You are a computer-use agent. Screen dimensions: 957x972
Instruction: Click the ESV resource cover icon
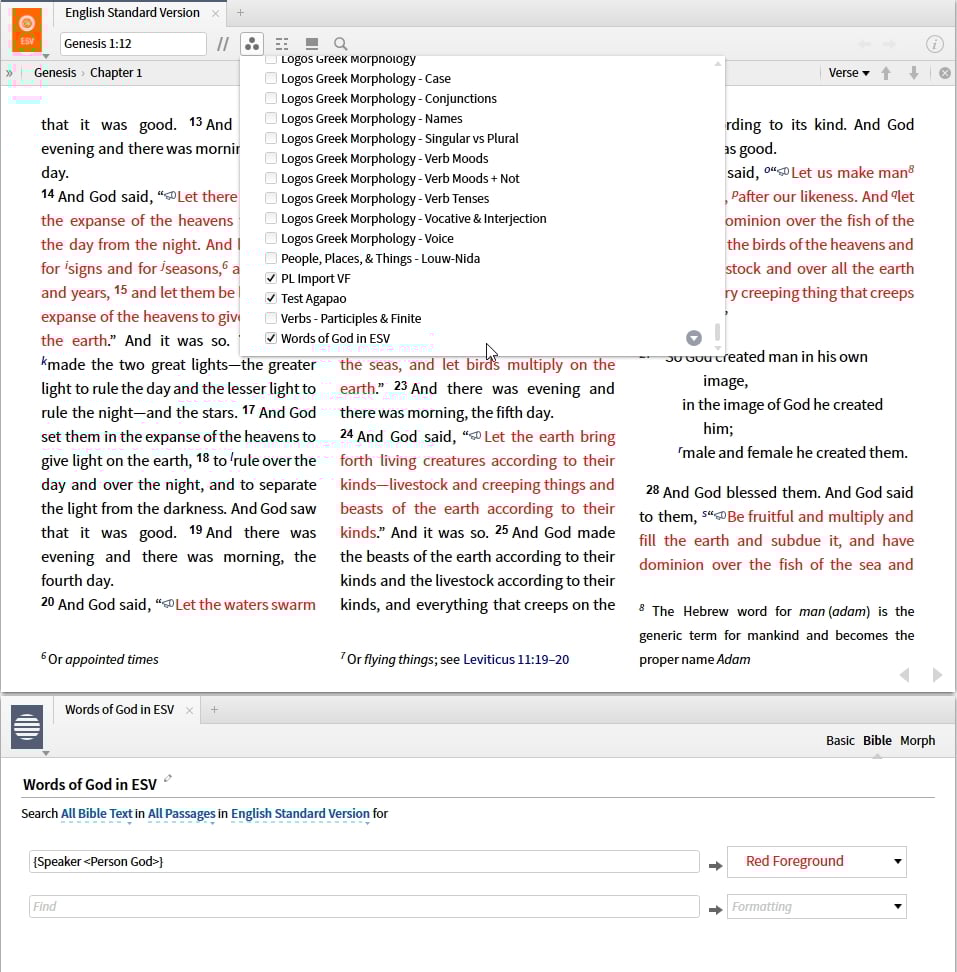pos(27,30)
